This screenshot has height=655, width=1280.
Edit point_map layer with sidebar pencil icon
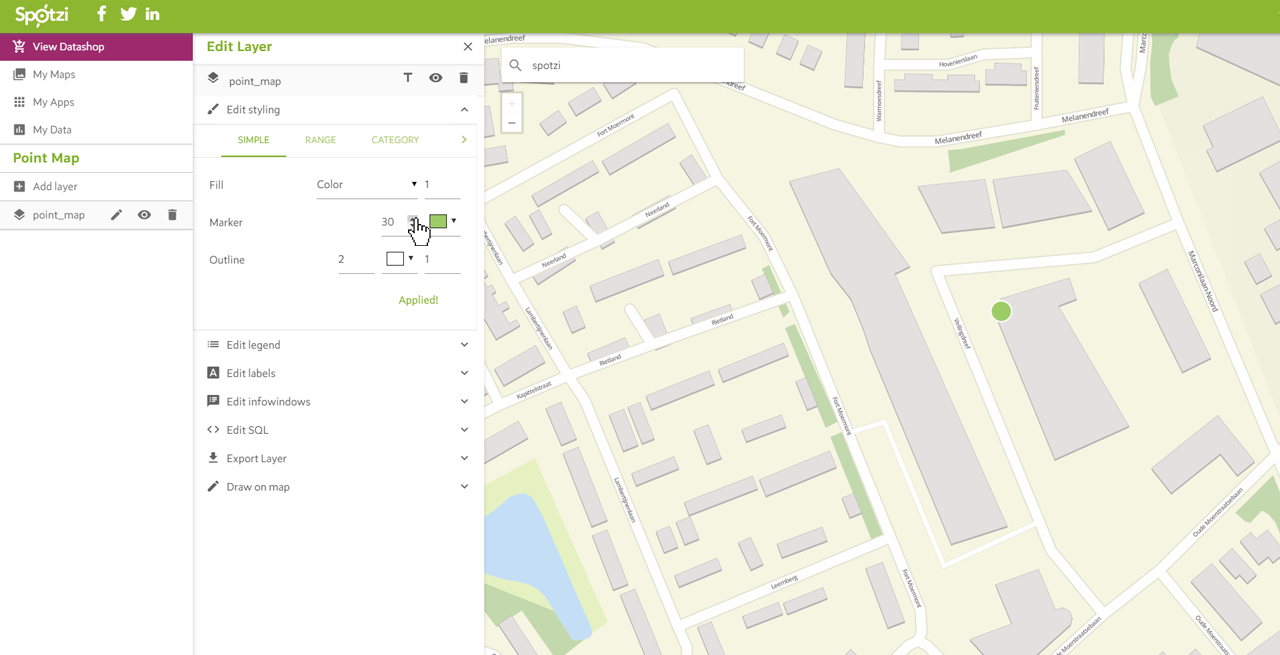coord(116,215)
